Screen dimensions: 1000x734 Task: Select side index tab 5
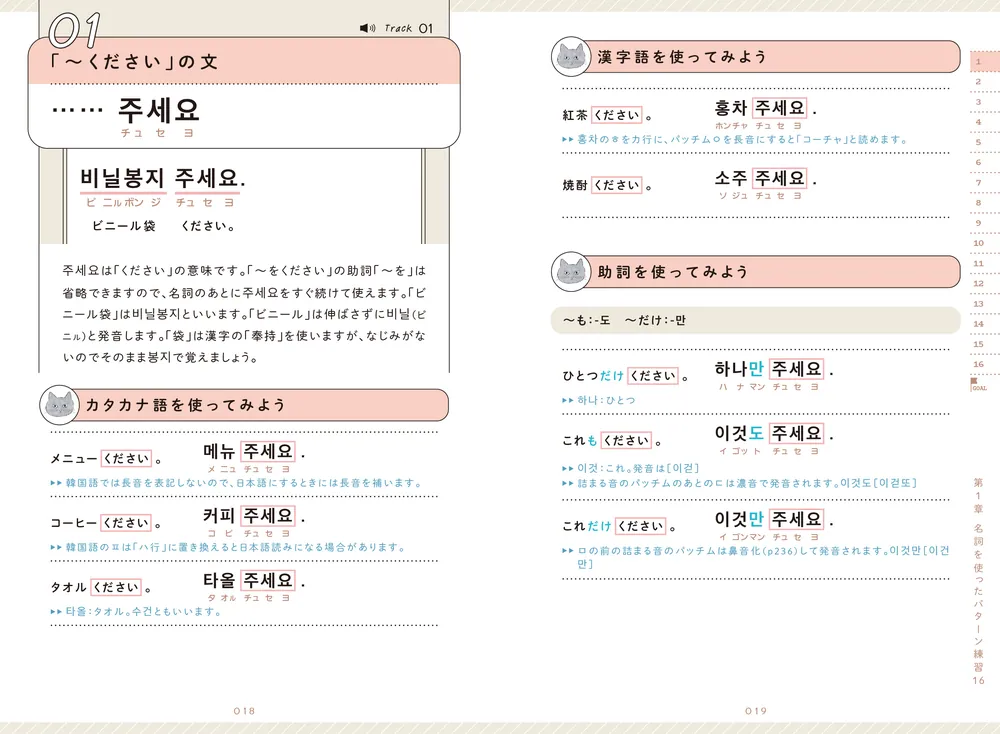coord(978,142)
